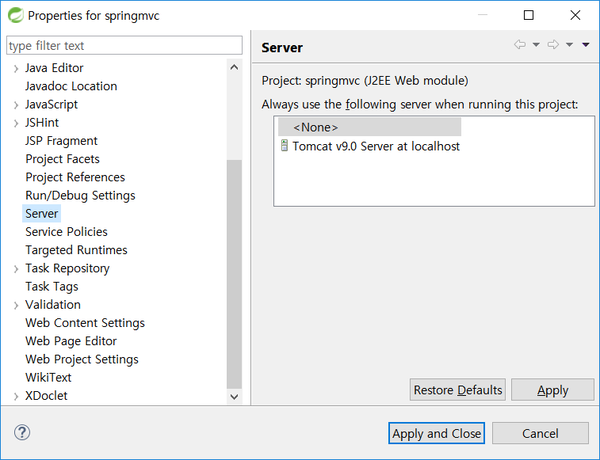Open the JSP Fragment page

[61, 141]
